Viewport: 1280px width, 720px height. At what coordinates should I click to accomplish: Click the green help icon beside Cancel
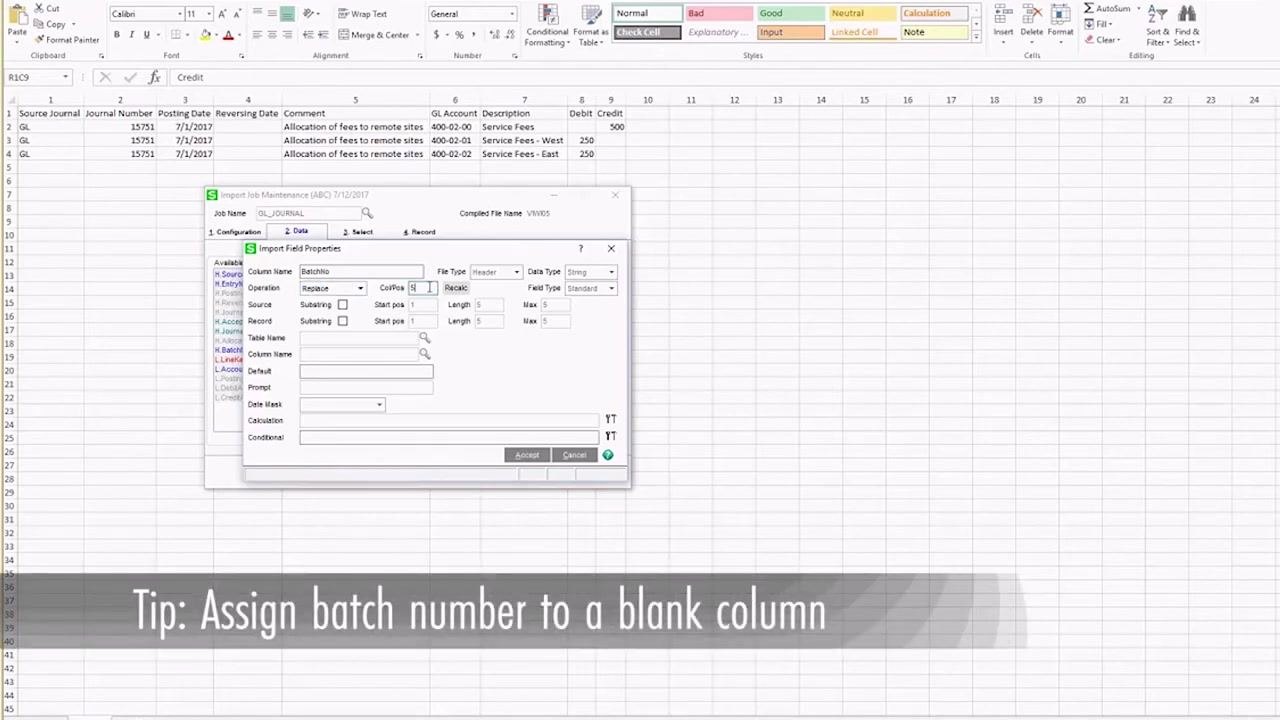[607, 455]
